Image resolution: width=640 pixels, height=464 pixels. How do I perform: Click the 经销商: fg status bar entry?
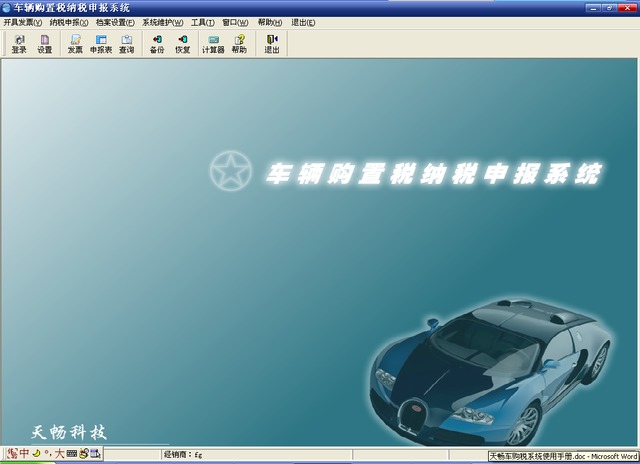(183, 455)
